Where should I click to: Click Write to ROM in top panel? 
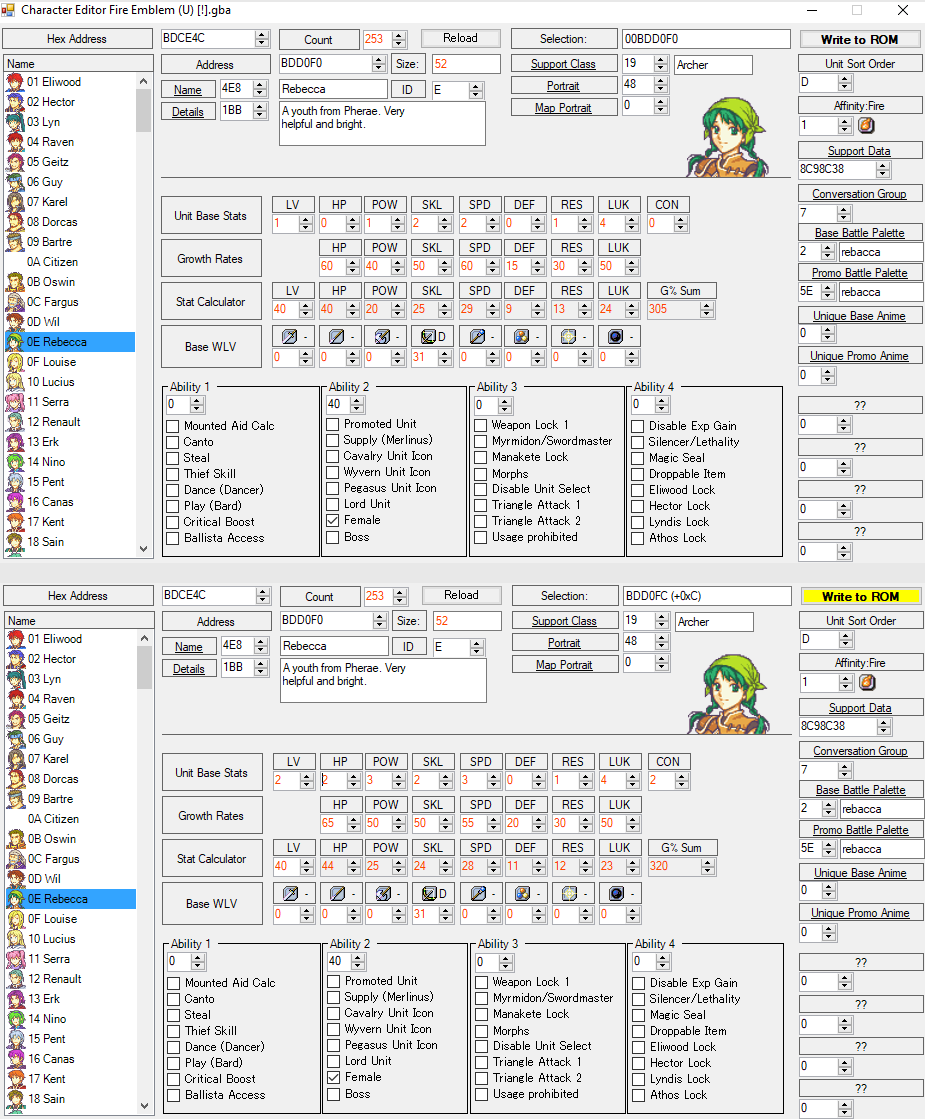[859, 40]
